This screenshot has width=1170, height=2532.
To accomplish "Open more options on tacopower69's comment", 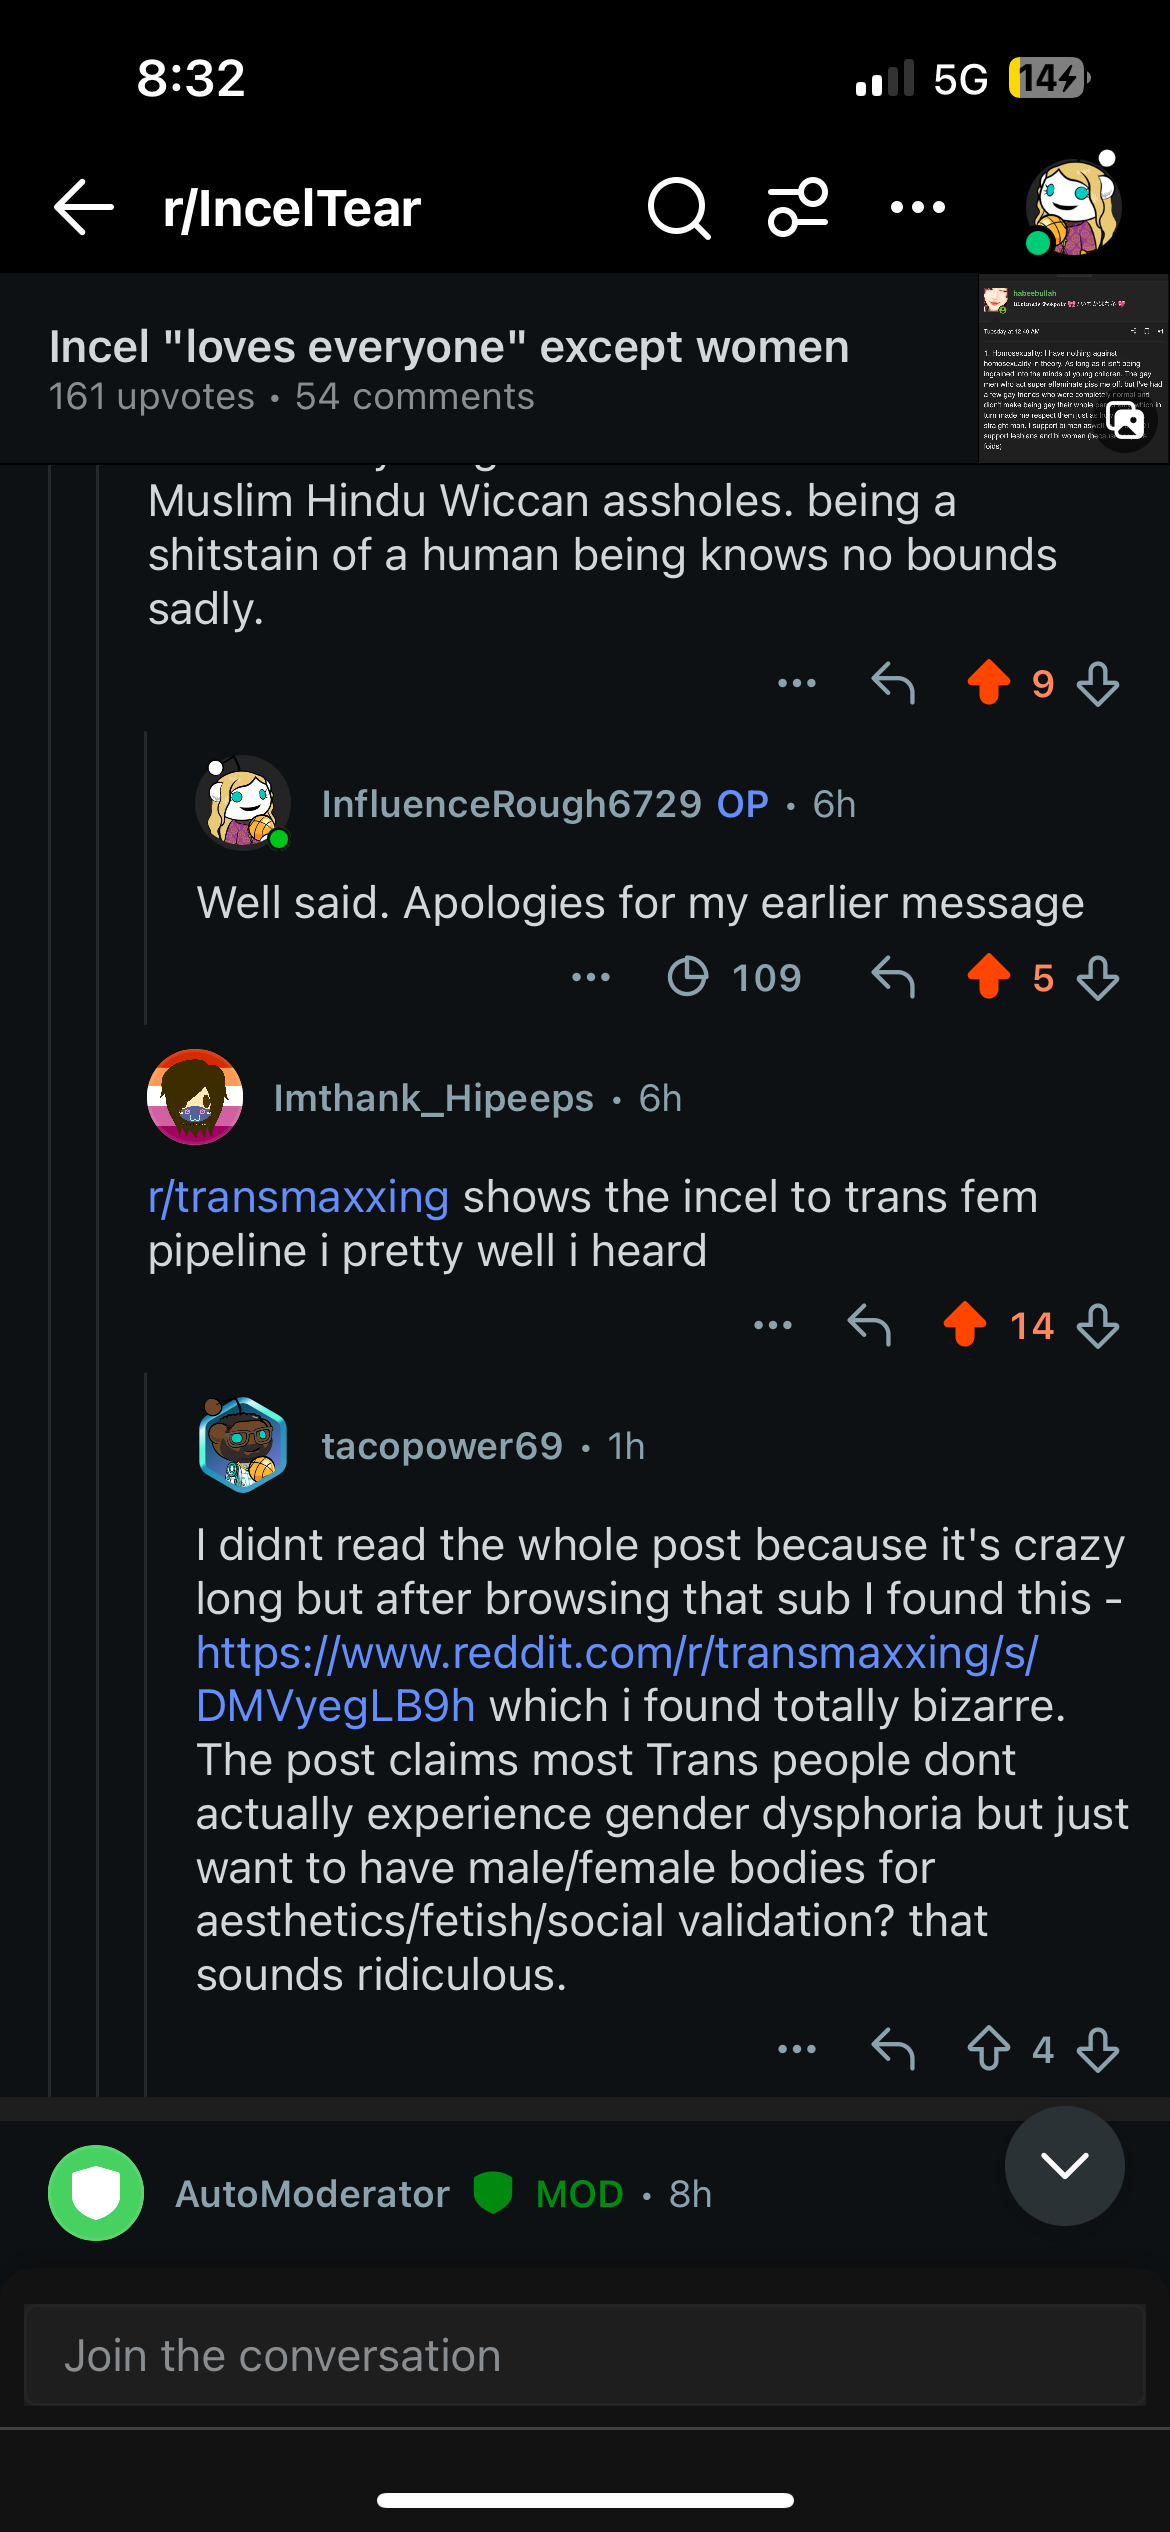I will [797, 2049].
